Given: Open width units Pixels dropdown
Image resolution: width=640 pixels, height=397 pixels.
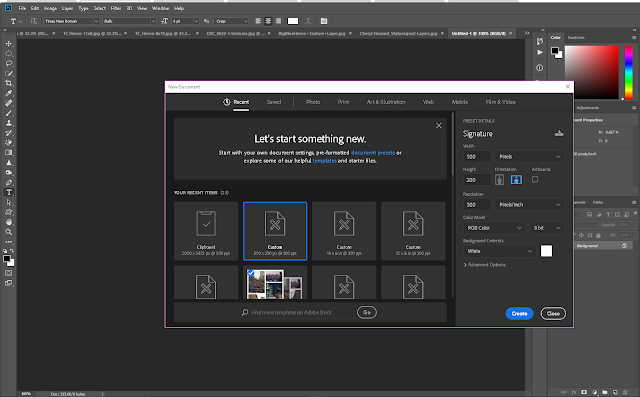Looking at the screenshot, I should coord(529,156).
